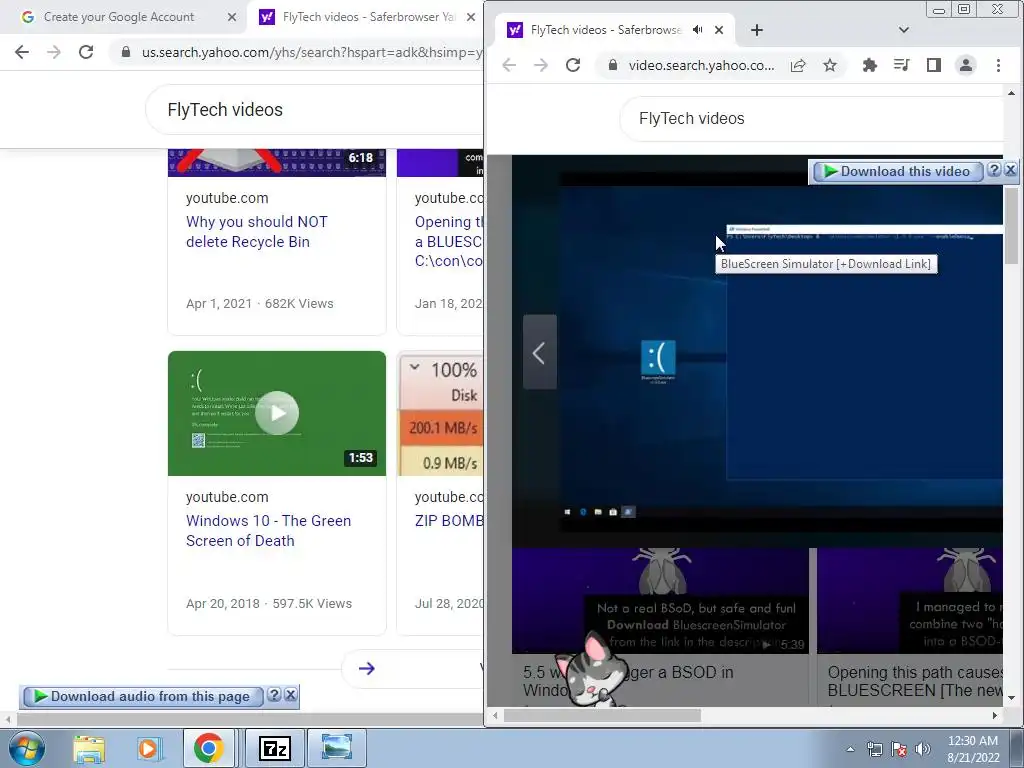The image size is (1024, 768).
Task: Go to previous video with left chevron
Action: (x=539, y=353)
